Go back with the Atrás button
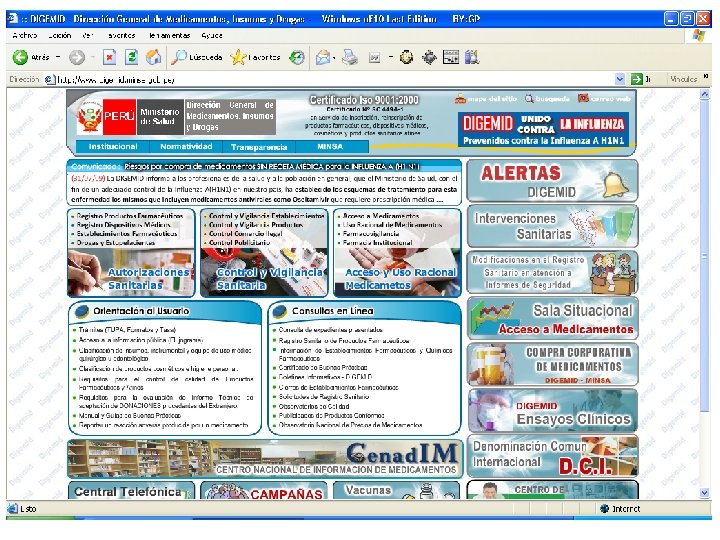 [30, 57]
